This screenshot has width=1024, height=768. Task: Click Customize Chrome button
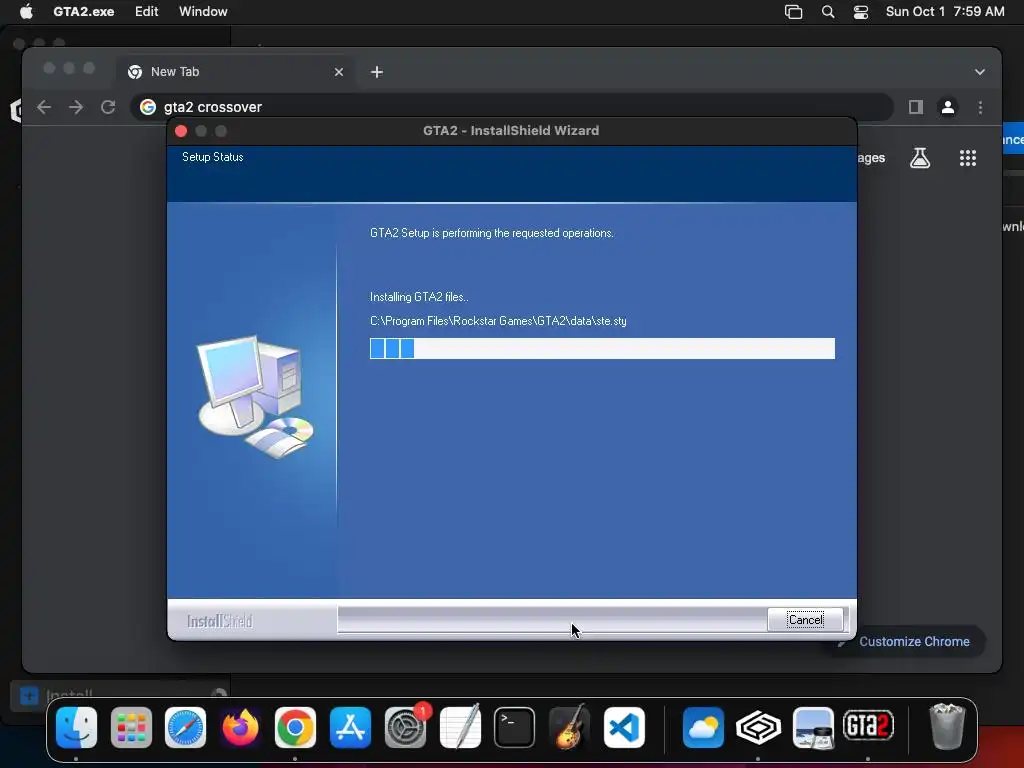coord(907,641)
